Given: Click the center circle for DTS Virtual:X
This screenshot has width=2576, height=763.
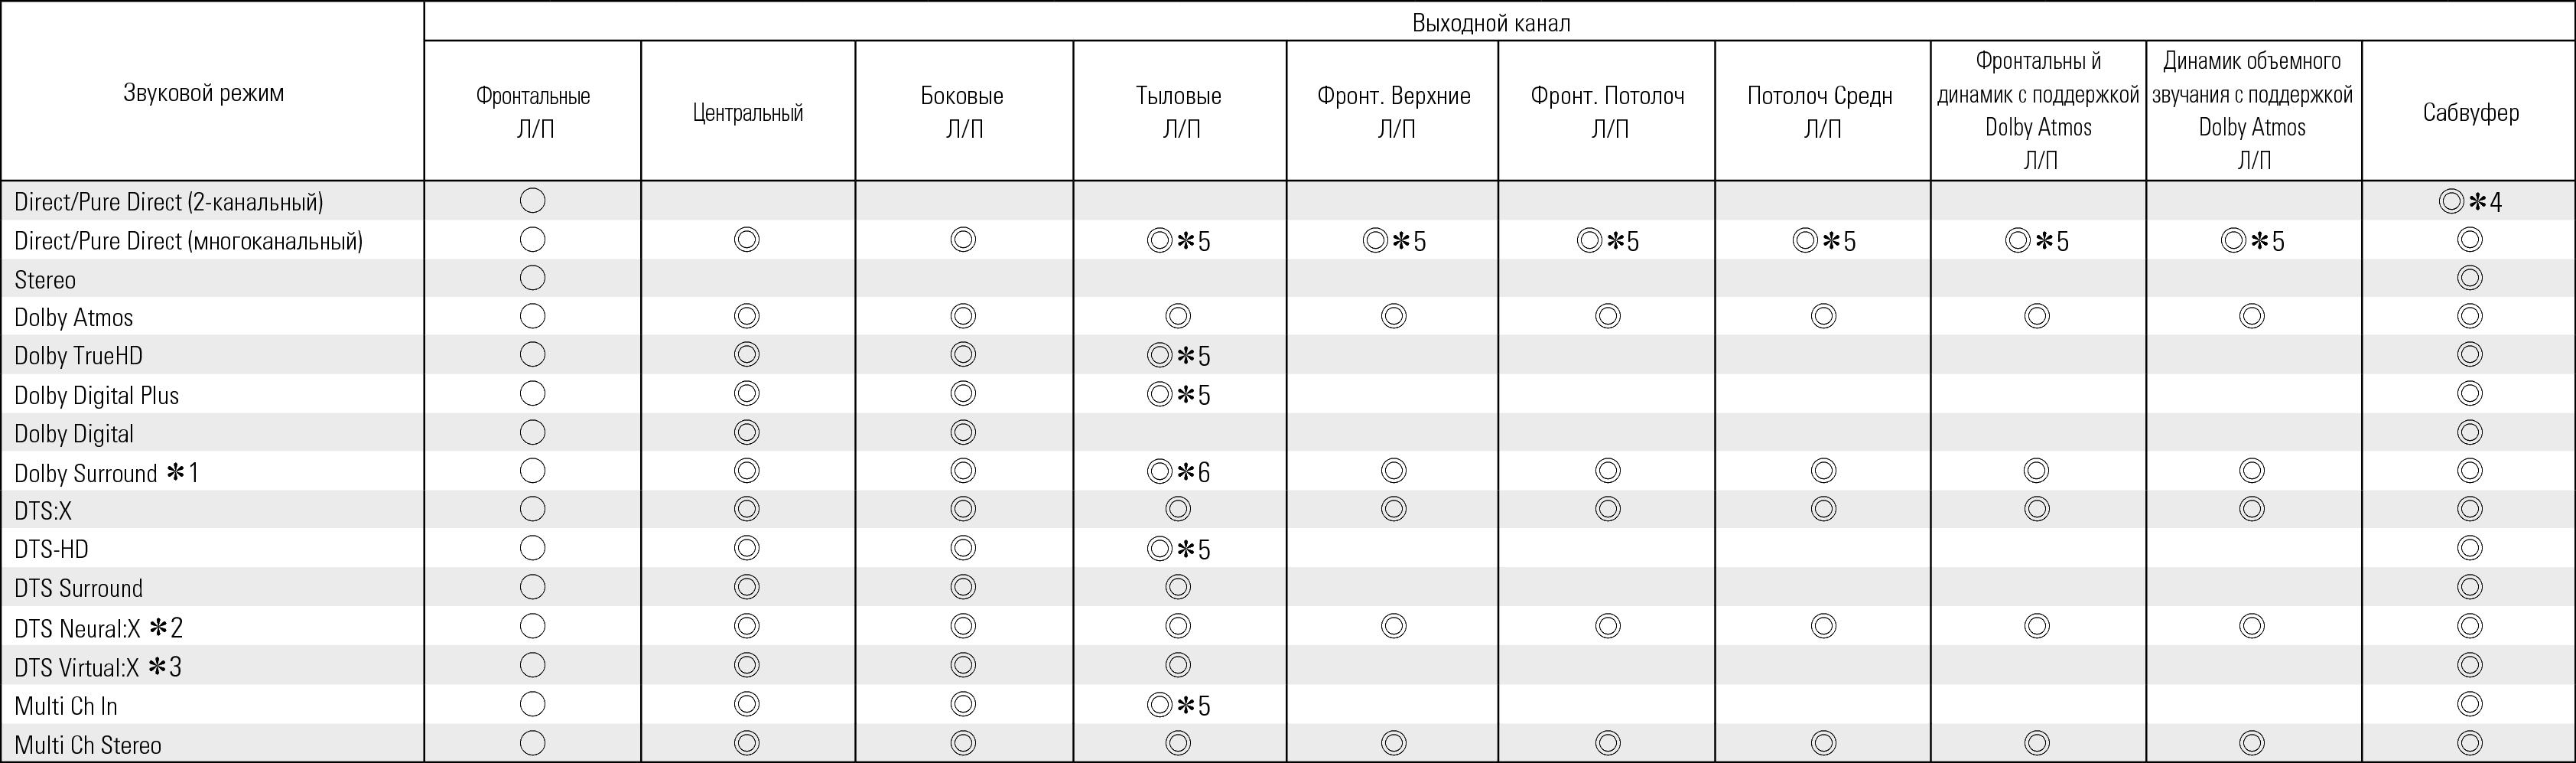Looking at the screenshot, I should 747,665.
